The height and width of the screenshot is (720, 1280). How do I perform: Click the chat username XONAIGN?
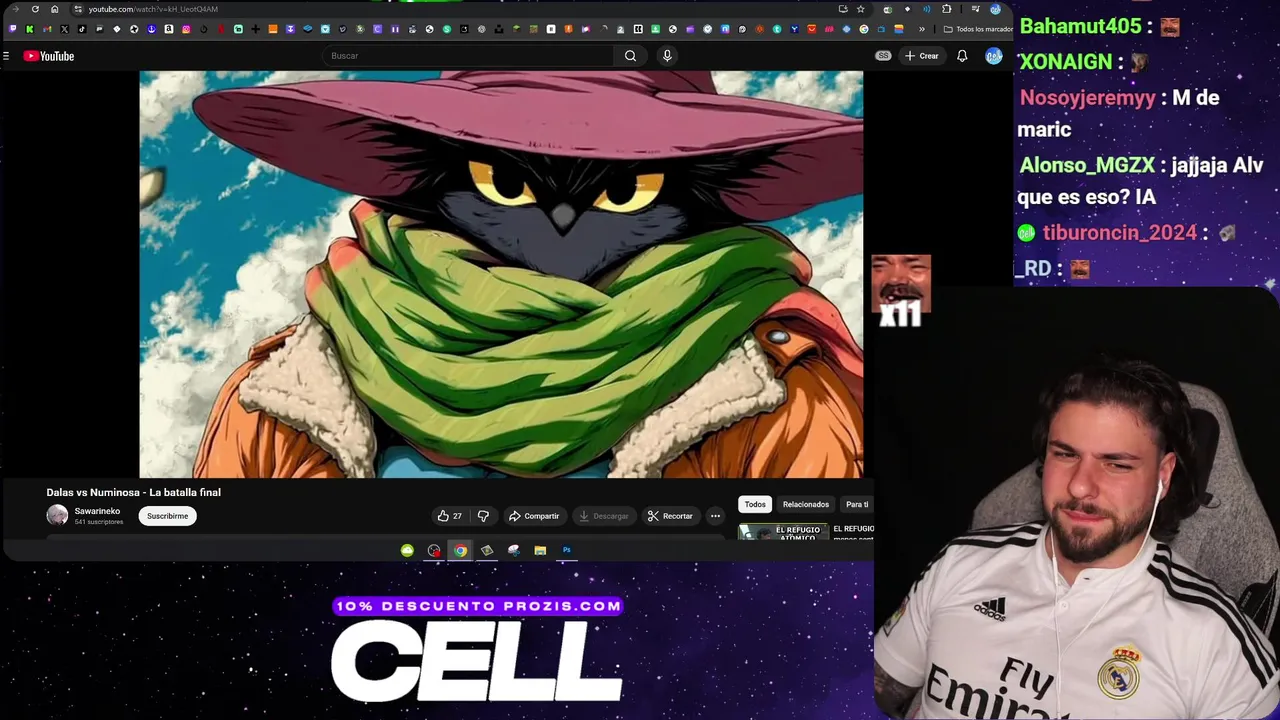(1066, 62)
